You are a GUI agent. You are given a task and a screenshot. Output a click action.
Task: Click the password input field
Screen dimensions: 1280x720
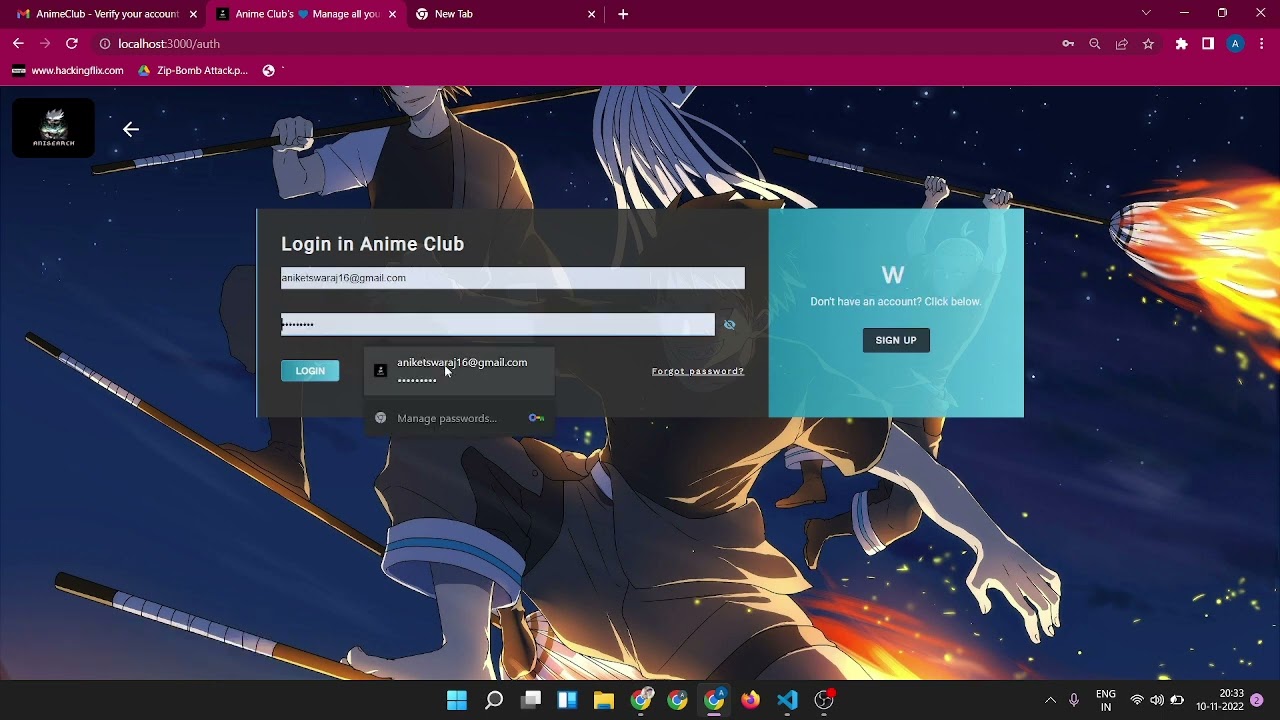[x=498, y=324]
